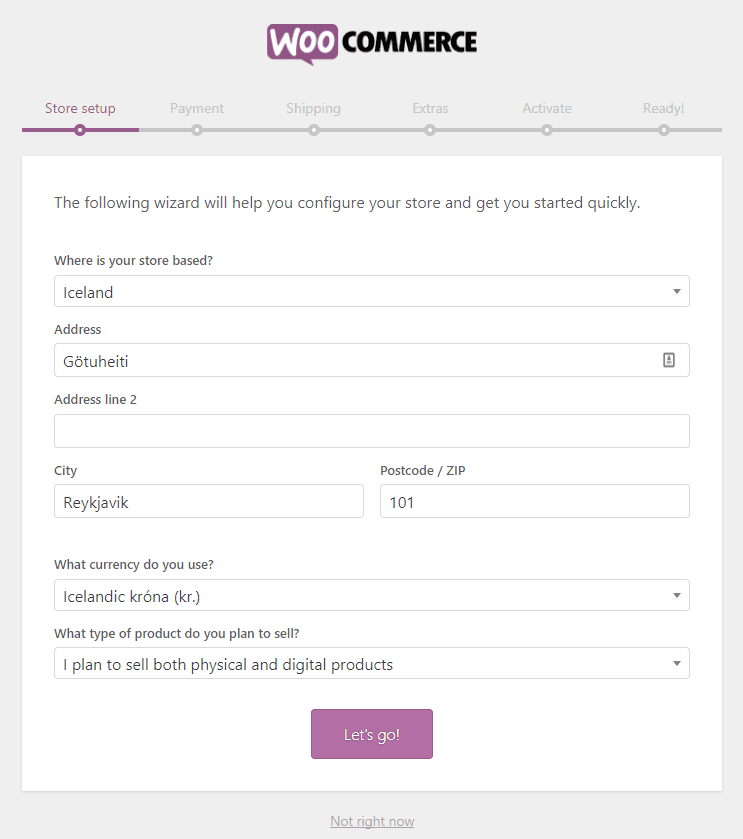Click the Not right now link
Screen dimensions: 743x839
[x=371, y=820]
